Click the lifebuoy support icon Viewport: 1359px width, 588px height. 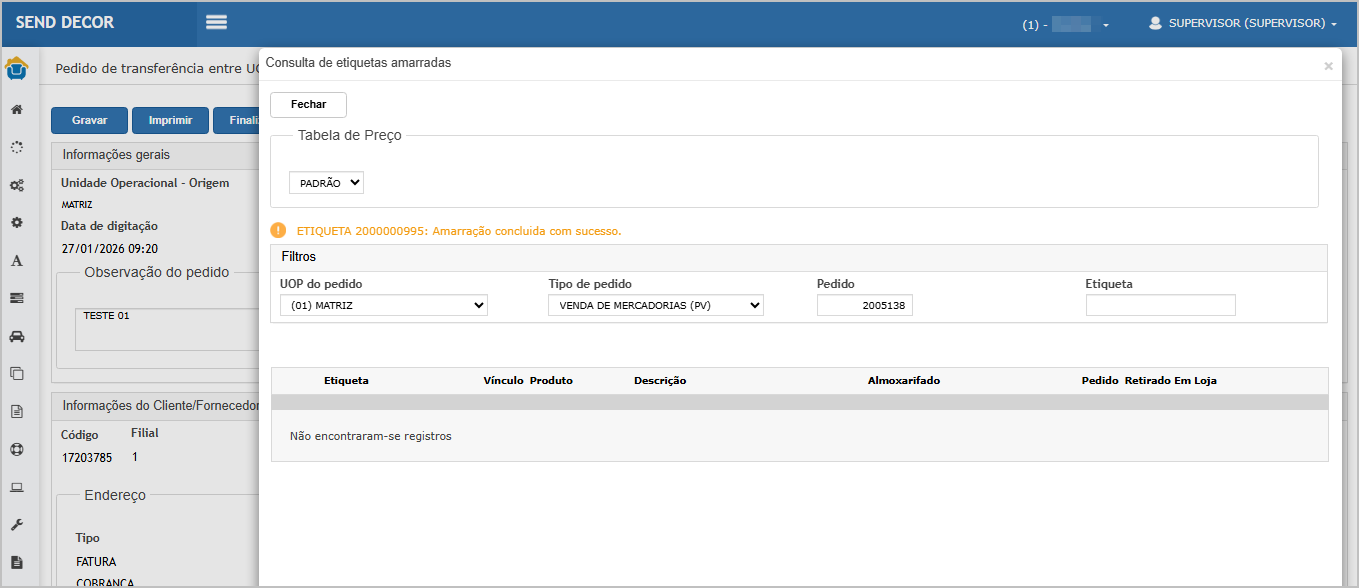coord(17,449)
